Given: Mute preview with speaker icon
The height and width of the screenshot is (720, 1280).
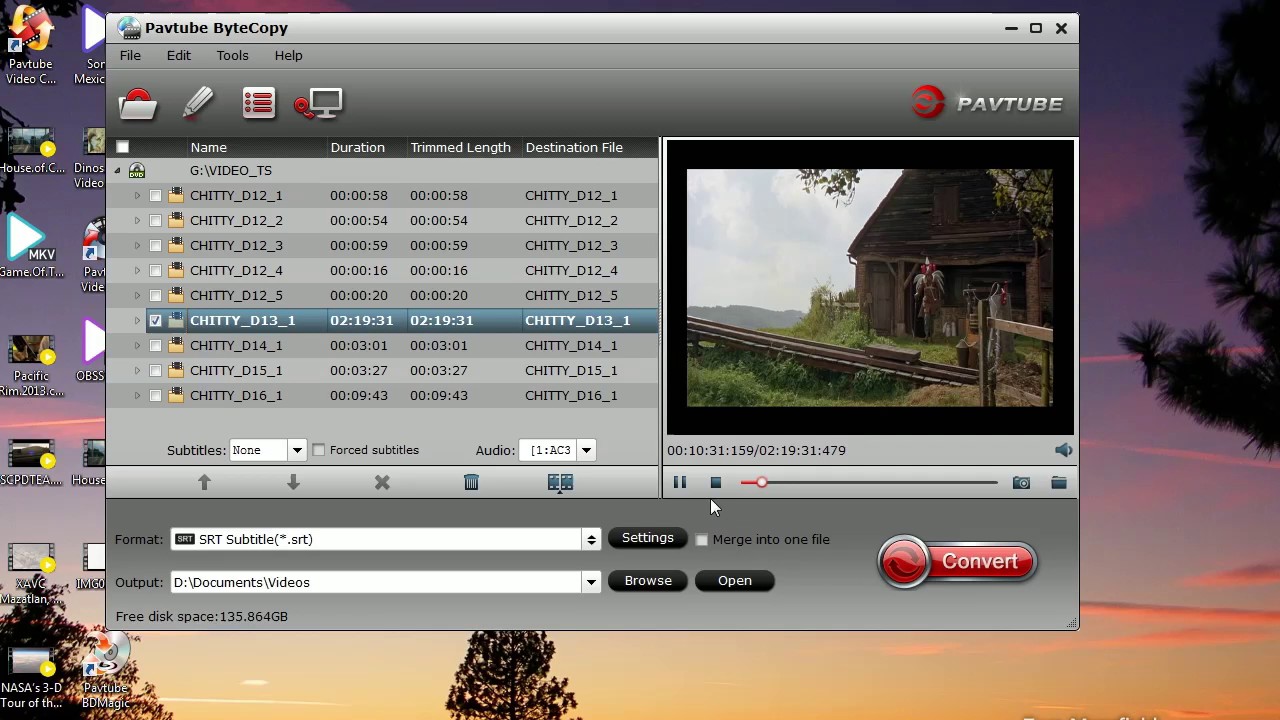Looking at the screenshot, I should (x=1063, y=450).
